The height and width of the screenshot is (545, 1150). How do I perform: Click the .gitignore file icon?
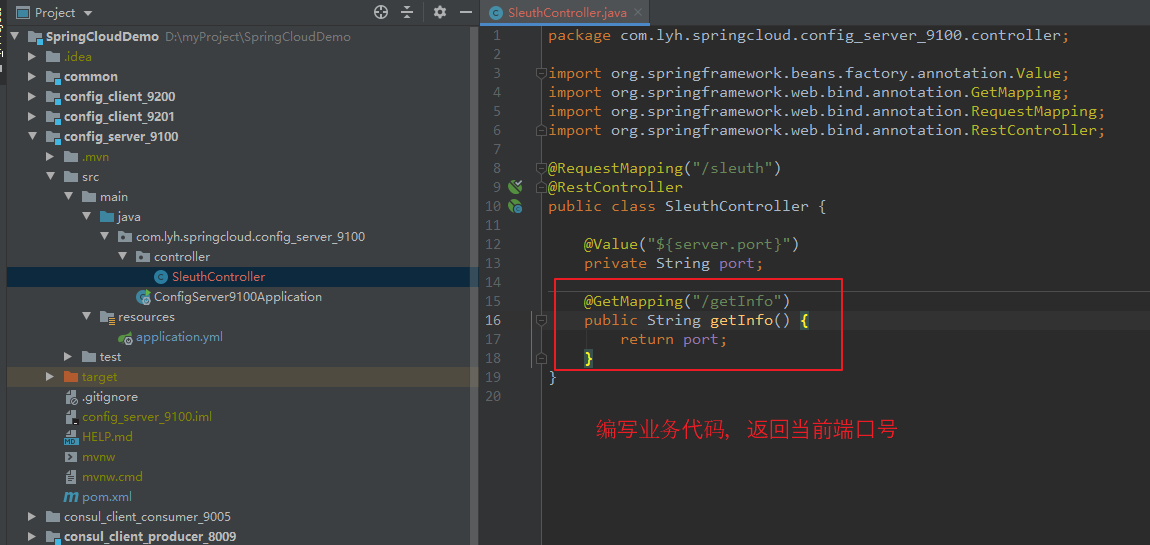[x=71, y=398]
